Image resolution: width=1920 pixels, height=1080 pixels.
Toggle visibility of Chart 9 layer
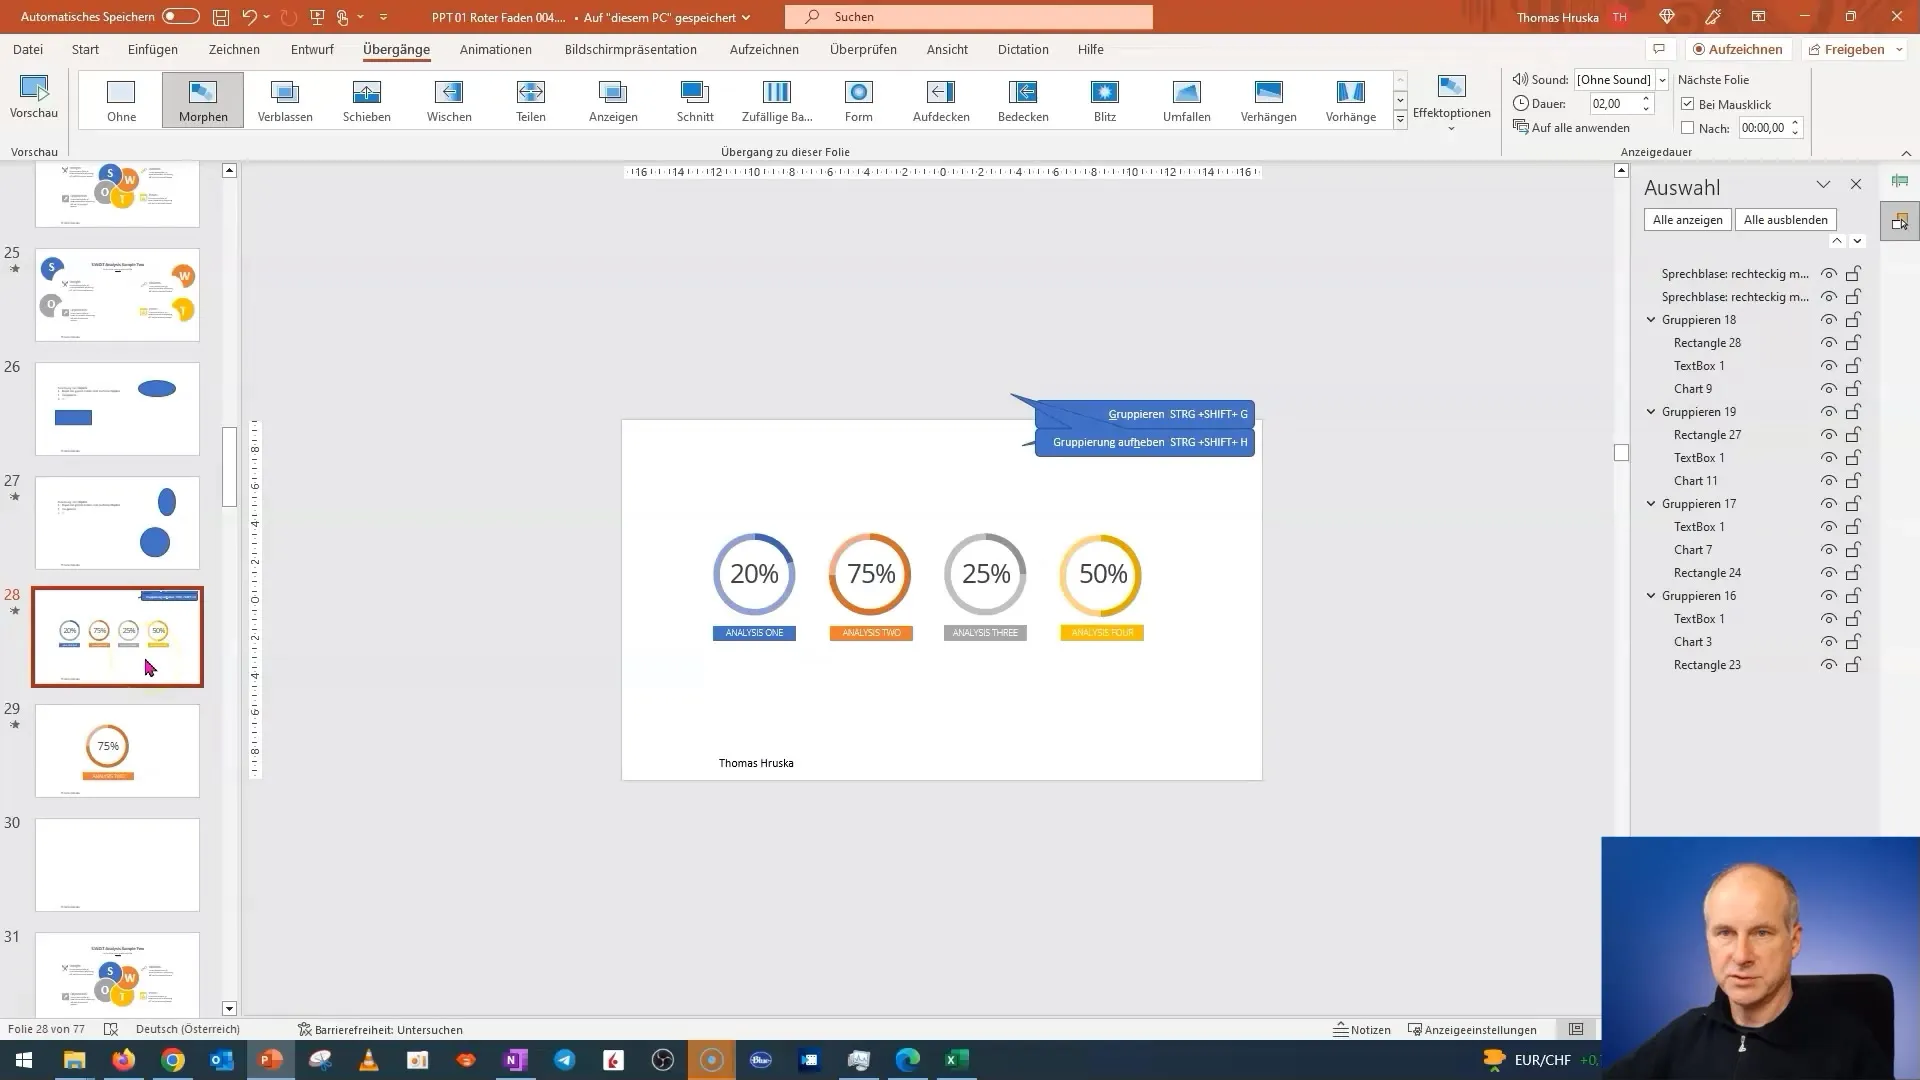[x=1828, y=388]
